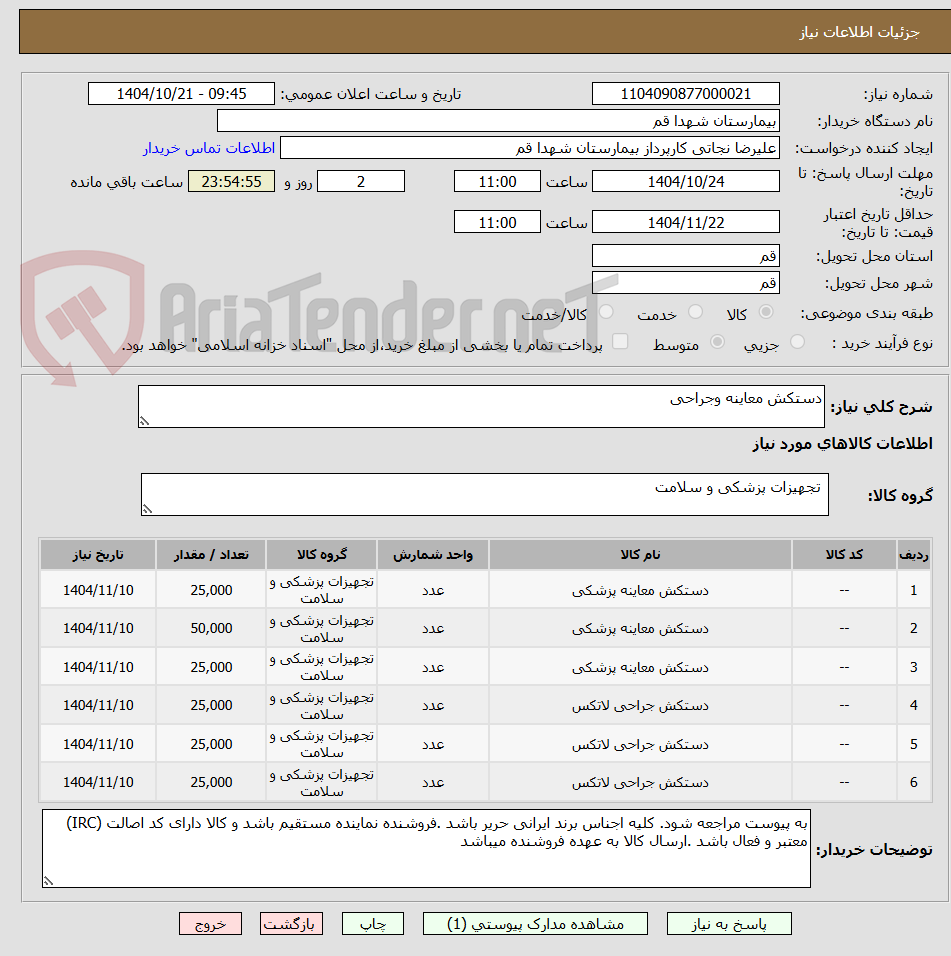Image resolution: width=951 pixels, height=956 pixels.
Task: Select the متوسط purchase type radio
Action: coord(718,342)
